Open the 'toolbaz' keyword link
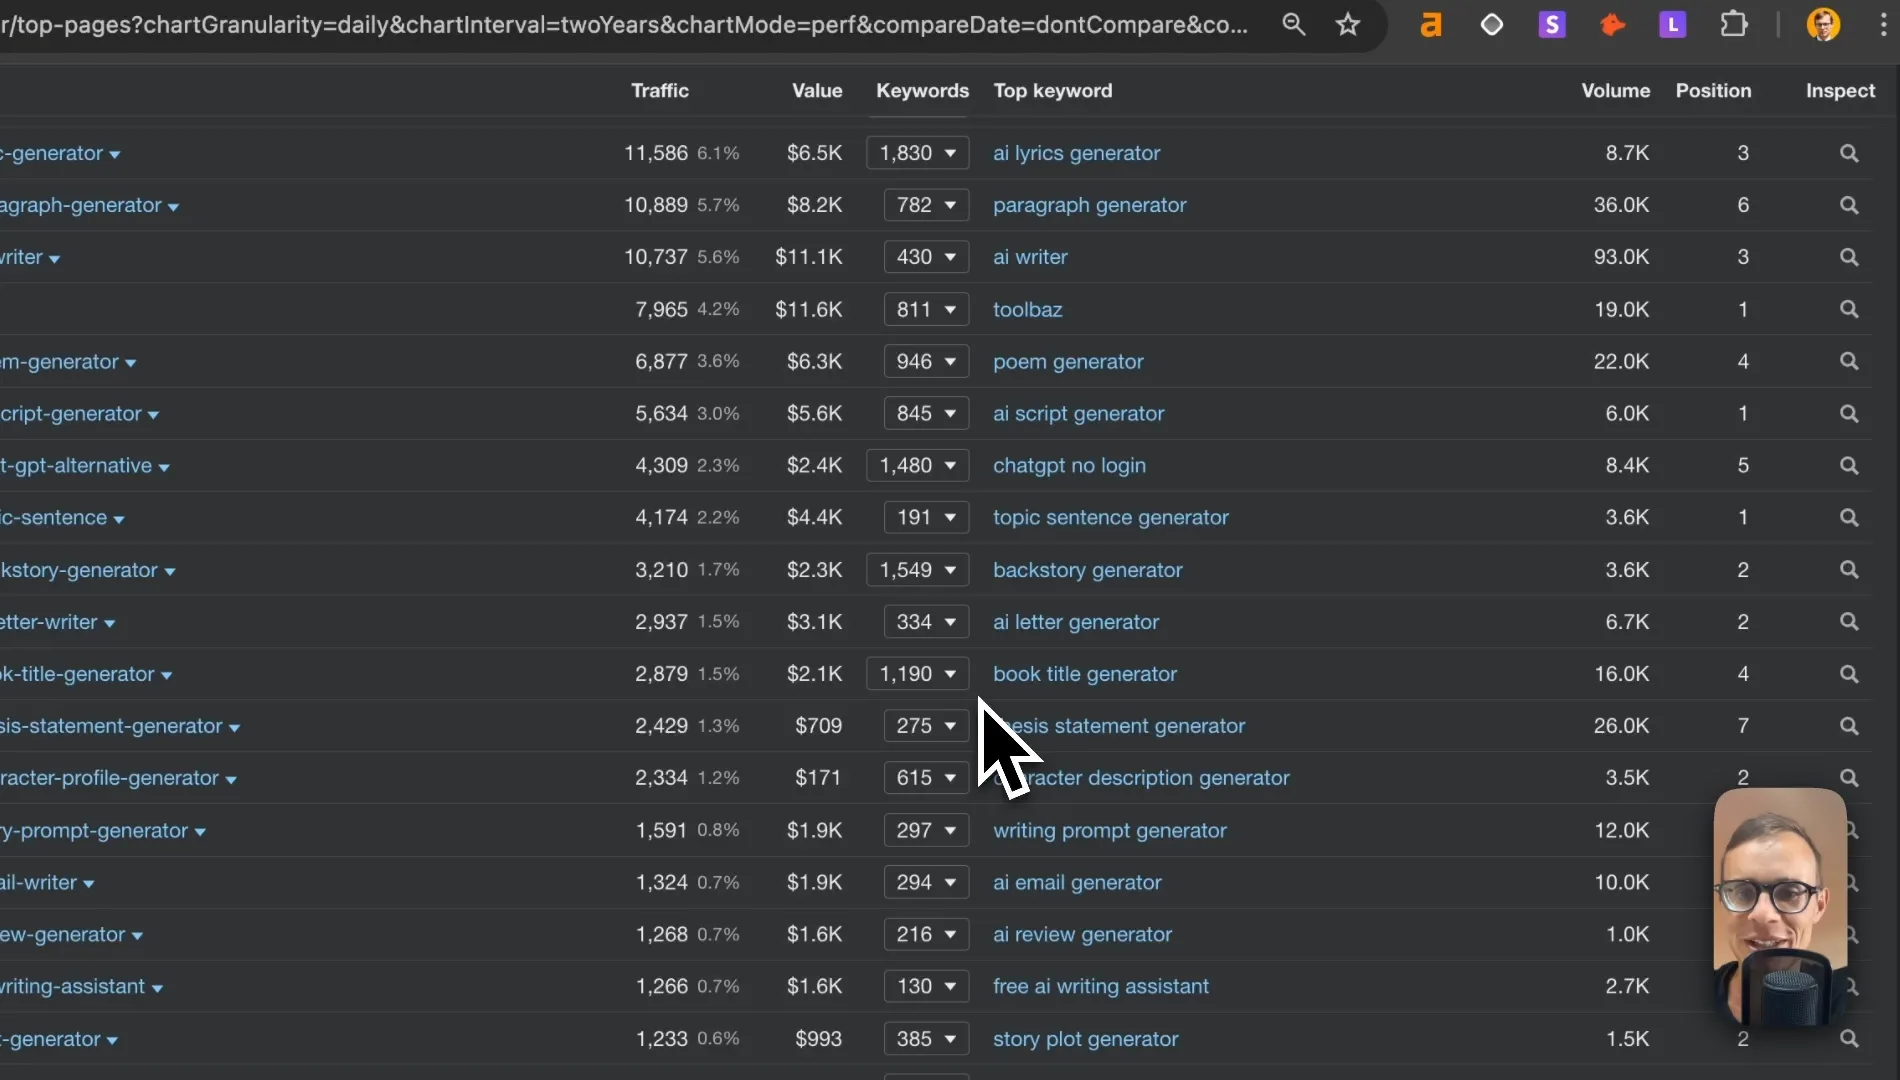The height and width of the screenshot is (1080, 1900). point(1027,310)
